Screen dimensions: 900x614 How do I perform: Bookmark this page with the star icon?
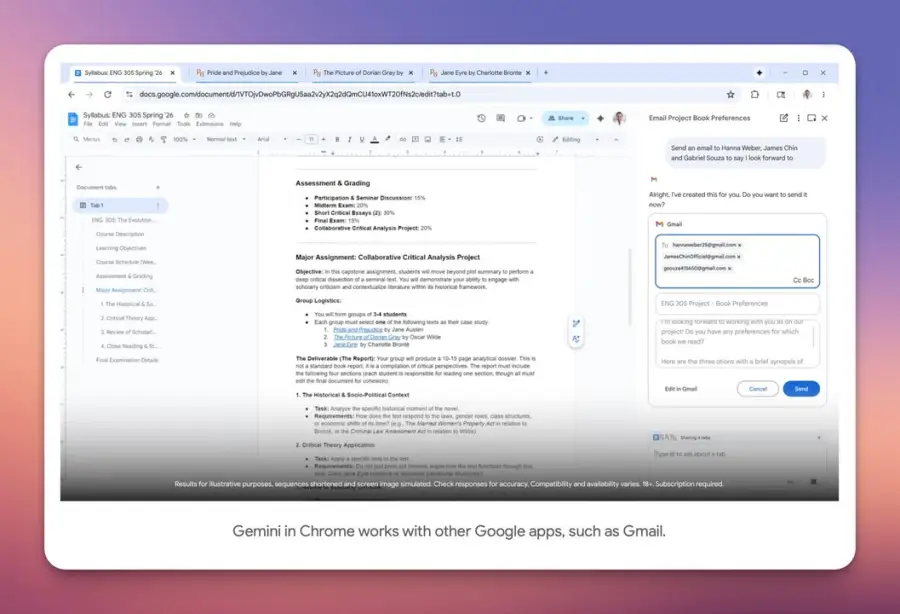(730, 95)
